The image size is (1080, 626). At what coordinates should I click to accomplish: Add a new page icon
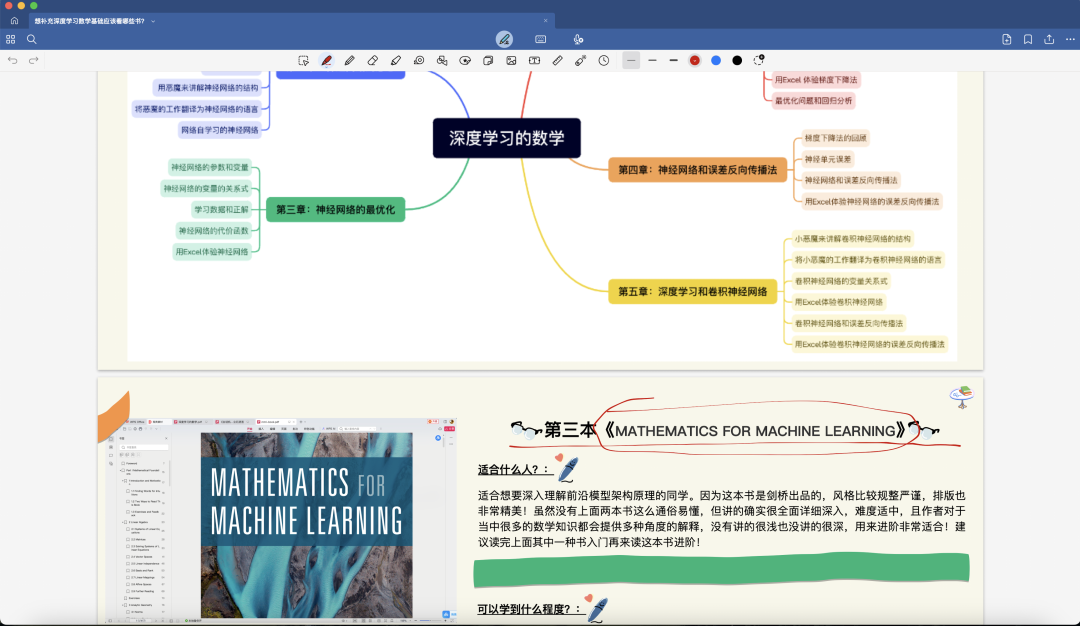coord(1006,39)
